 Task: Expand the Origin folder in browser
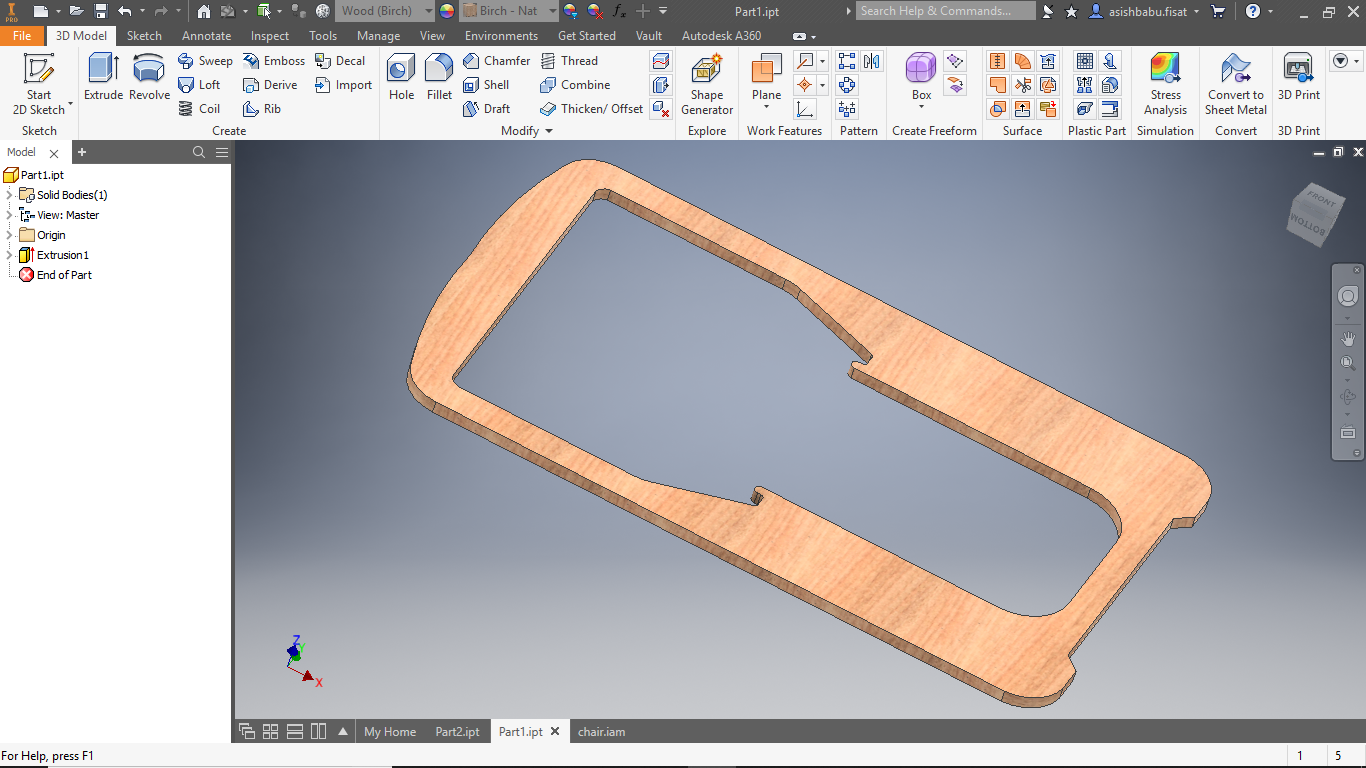pyautogui.click(x=10, y=235)
